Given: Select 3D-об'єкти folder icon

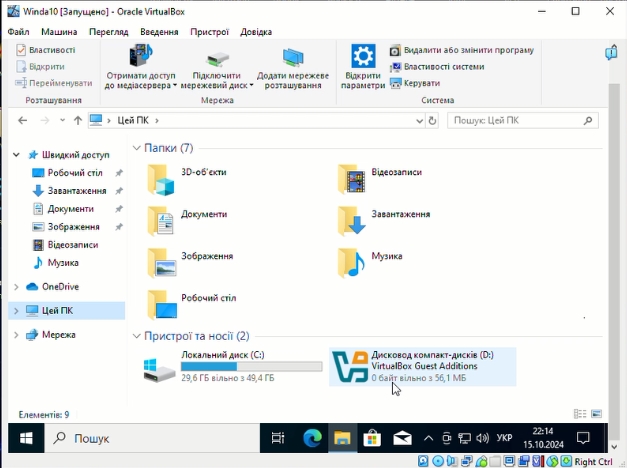Looking at the screenshot, I should tap(161, 180).
